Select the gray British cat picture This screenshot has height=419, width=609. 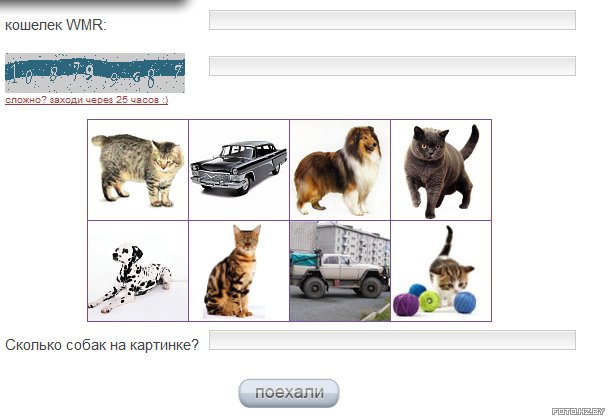coord(441,170)
